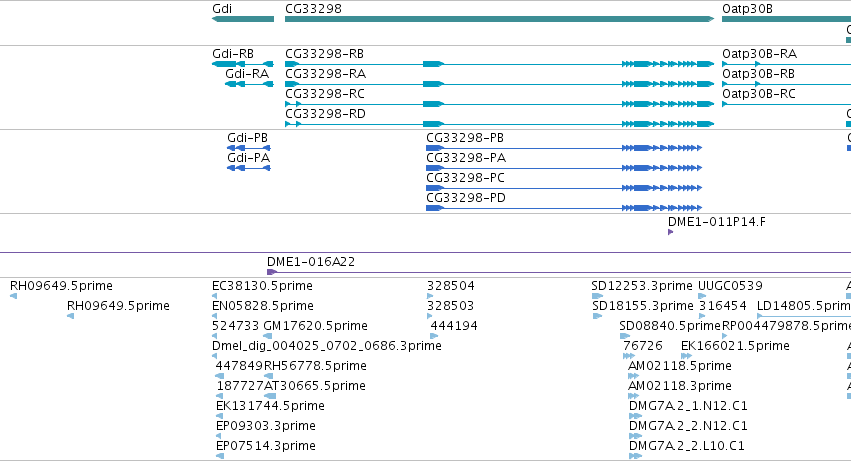The width and height of the screenshot is (851, 461).
Task: Click EST label SD12253.3prime
Action: pos(642,286)
